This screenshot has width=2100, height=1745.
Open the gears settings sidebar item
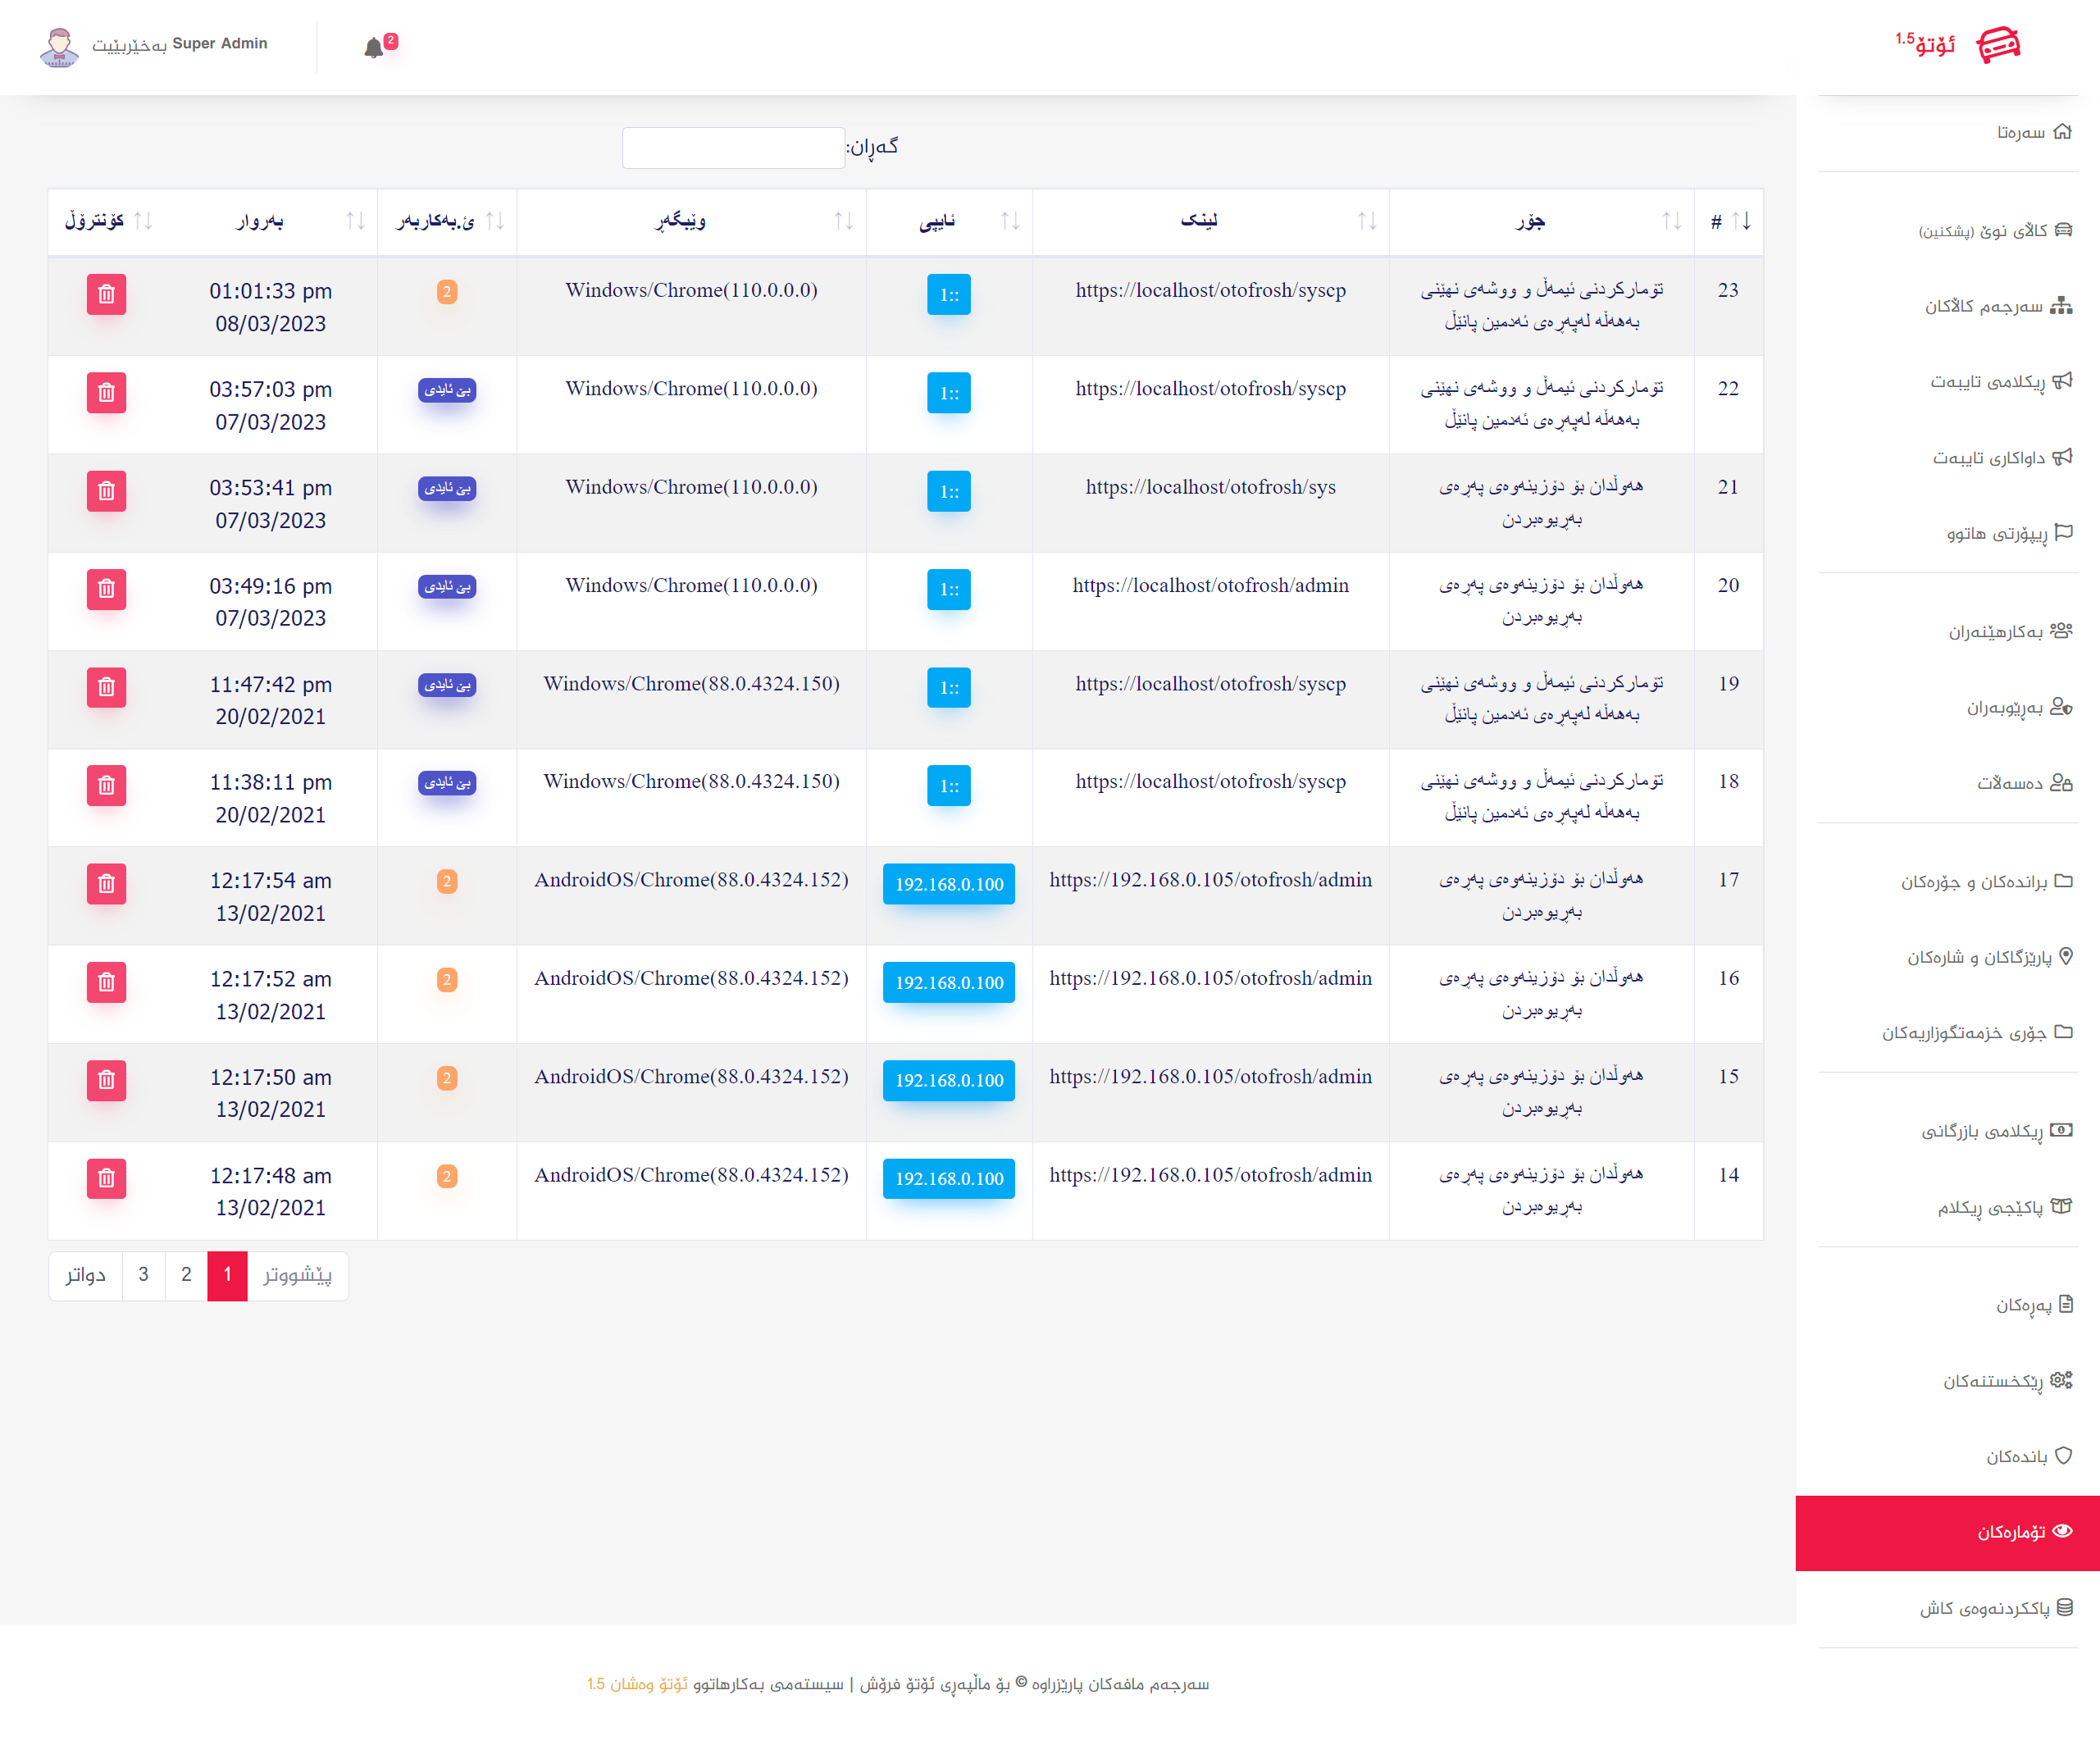tap(2008, 1381)
